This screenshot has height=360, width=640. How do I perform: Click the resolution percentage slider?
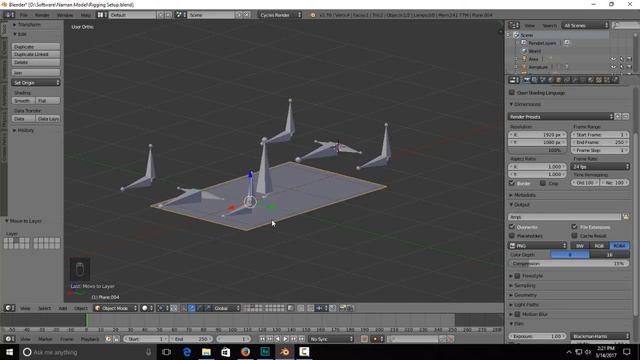point(538,150)
